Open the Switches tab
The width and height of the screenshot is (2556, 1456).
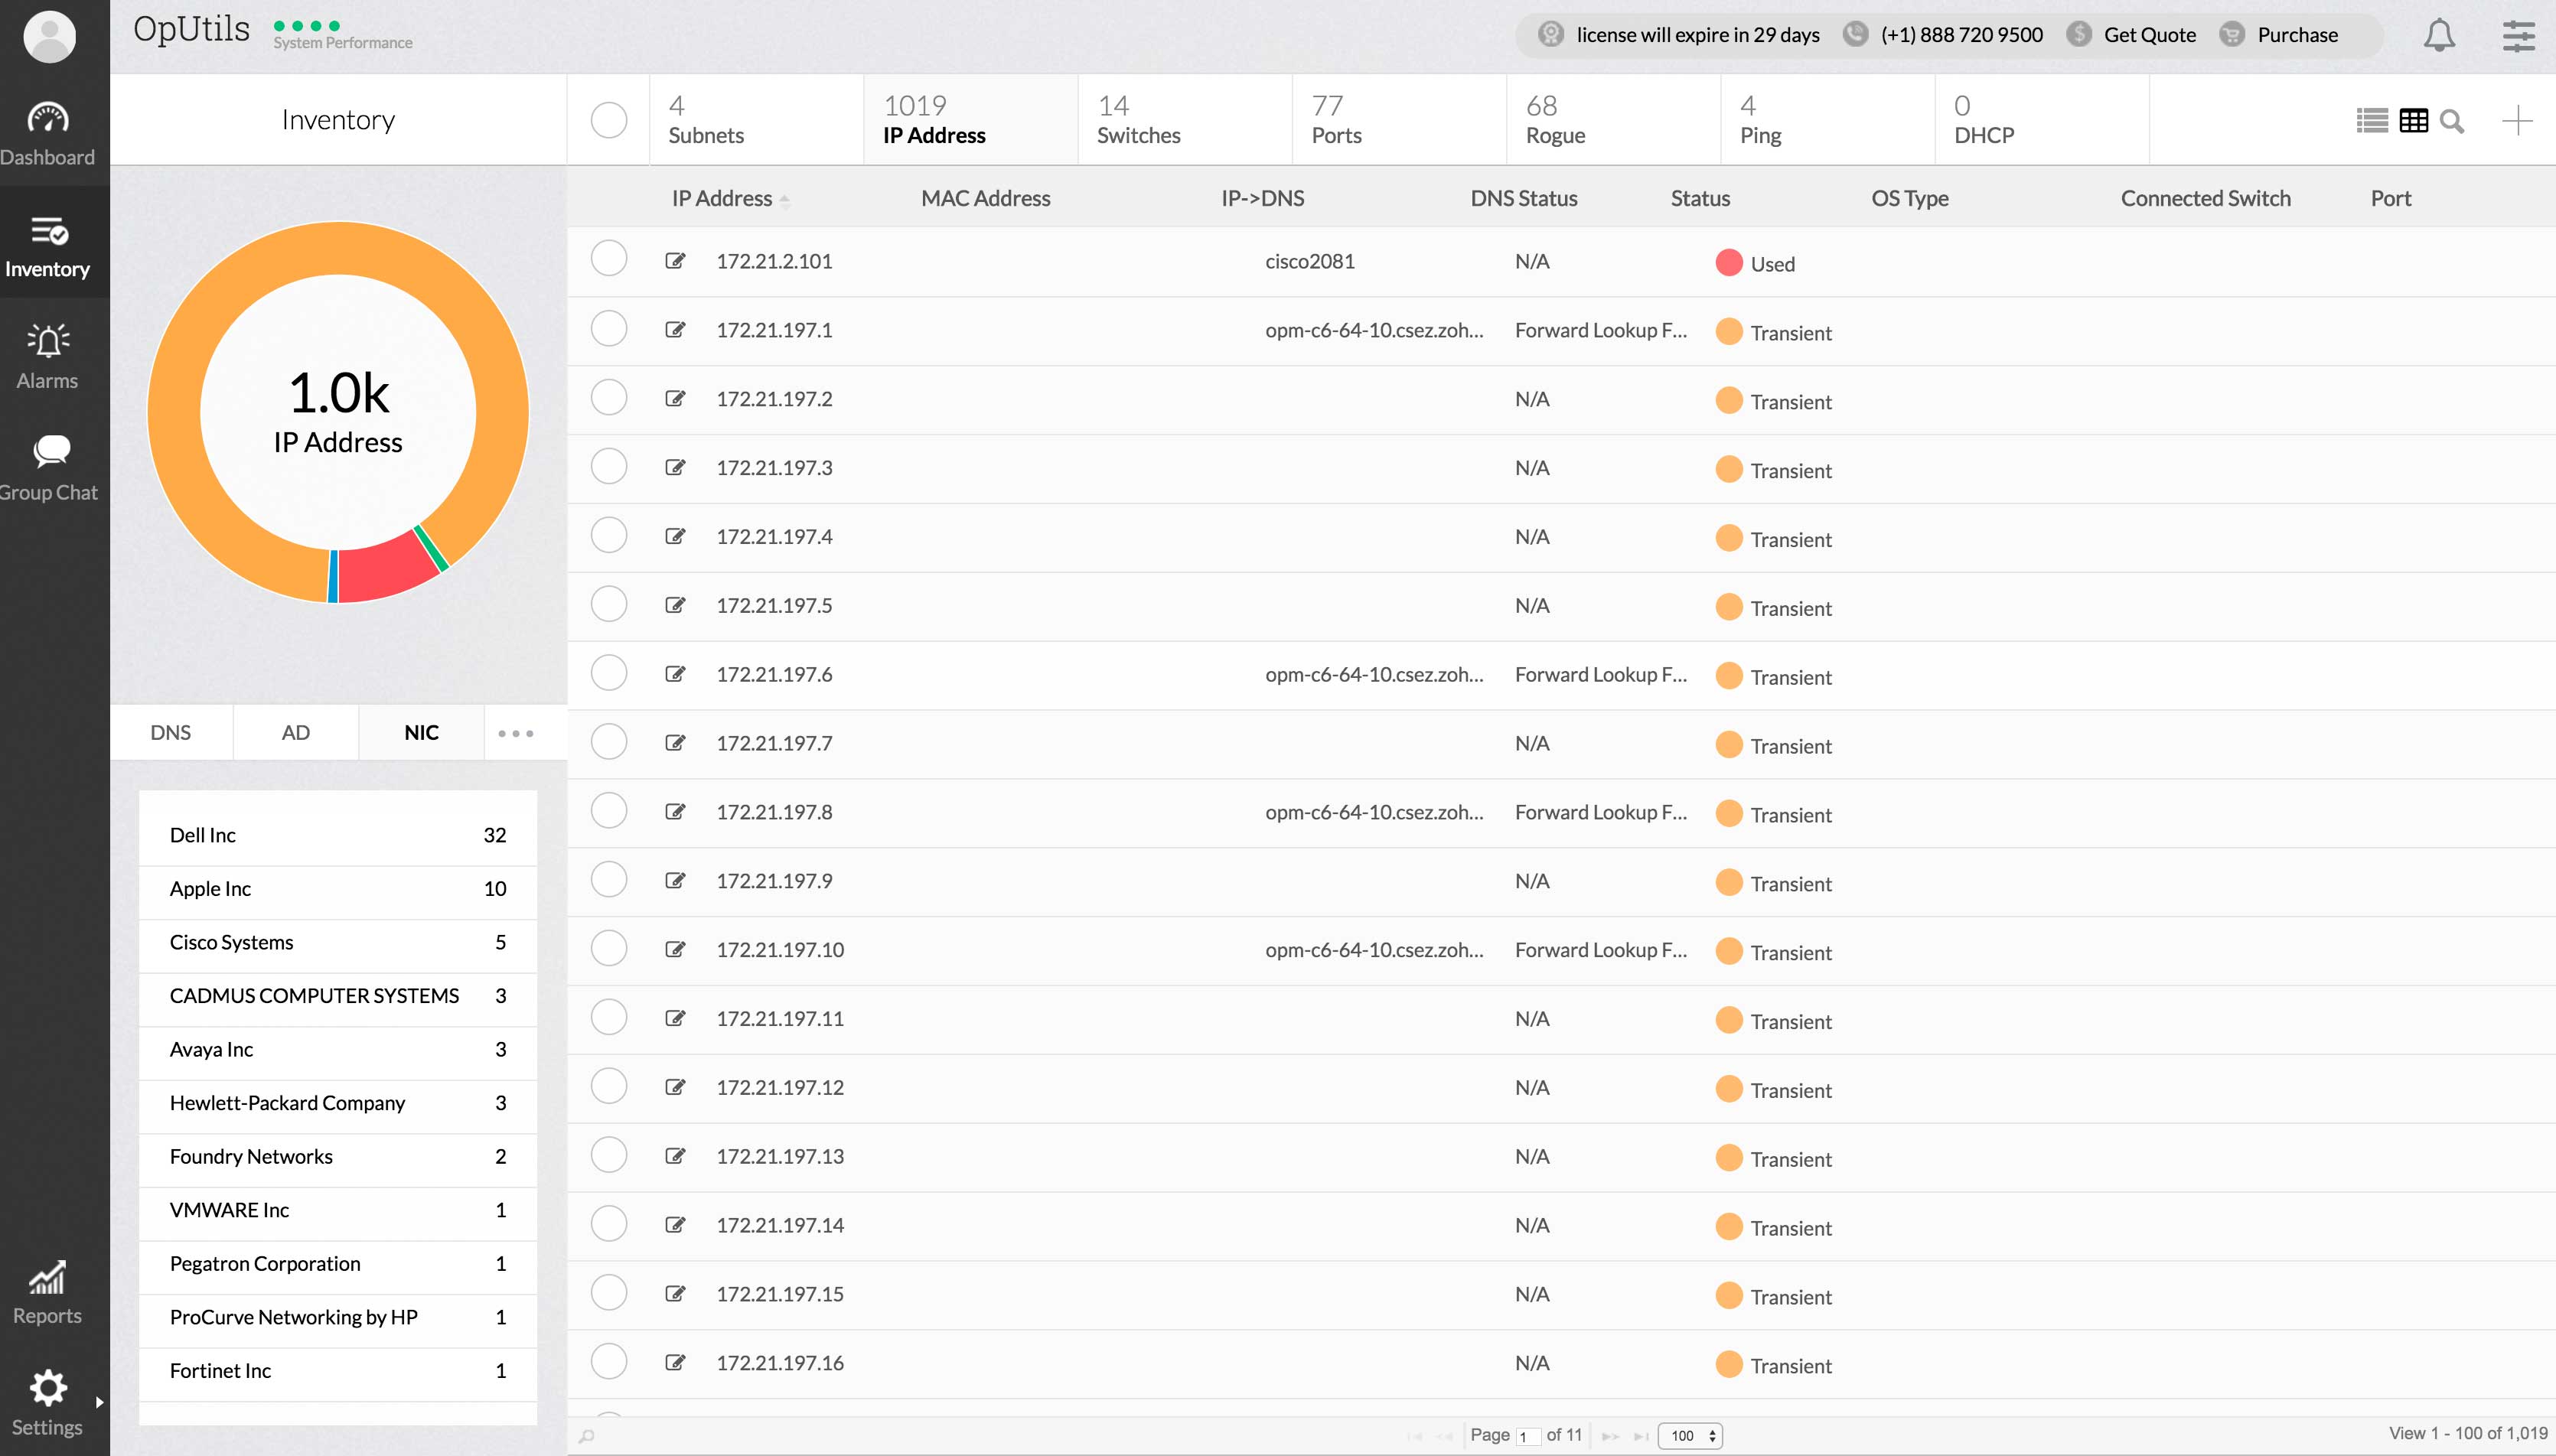pyautogui.click(x=1138, y=120)
